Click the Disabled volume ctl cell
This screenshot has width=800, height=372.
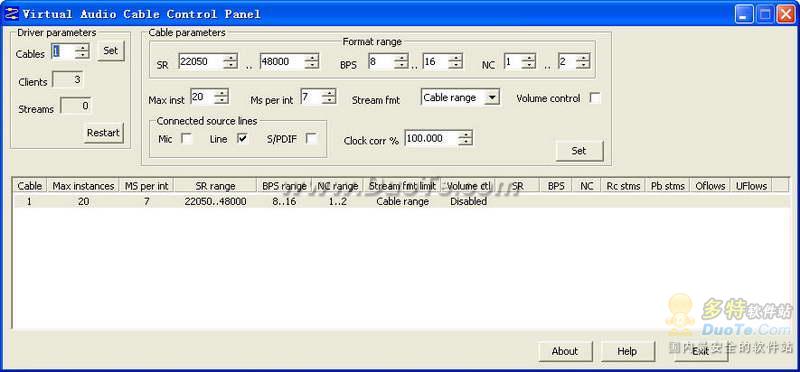click(468, 202)
